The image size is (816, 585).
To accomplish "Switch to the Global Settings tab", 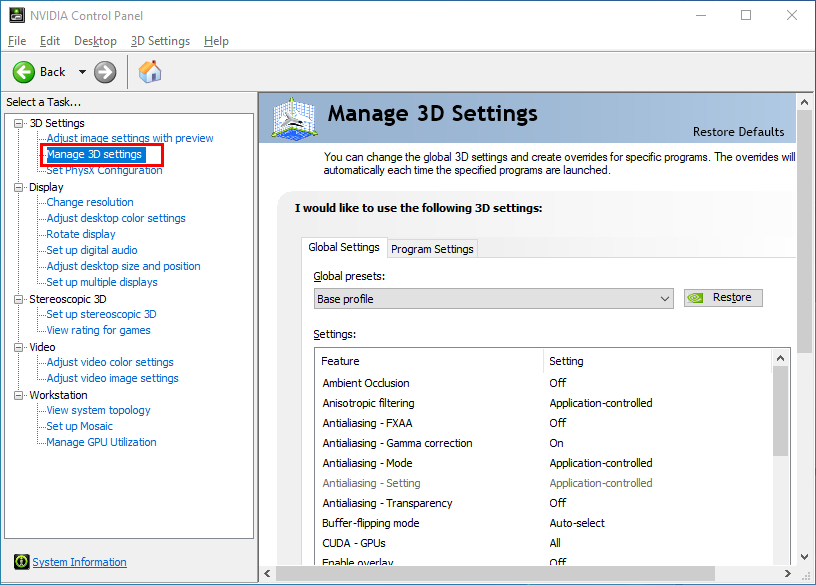I will [x=343, y=247].
